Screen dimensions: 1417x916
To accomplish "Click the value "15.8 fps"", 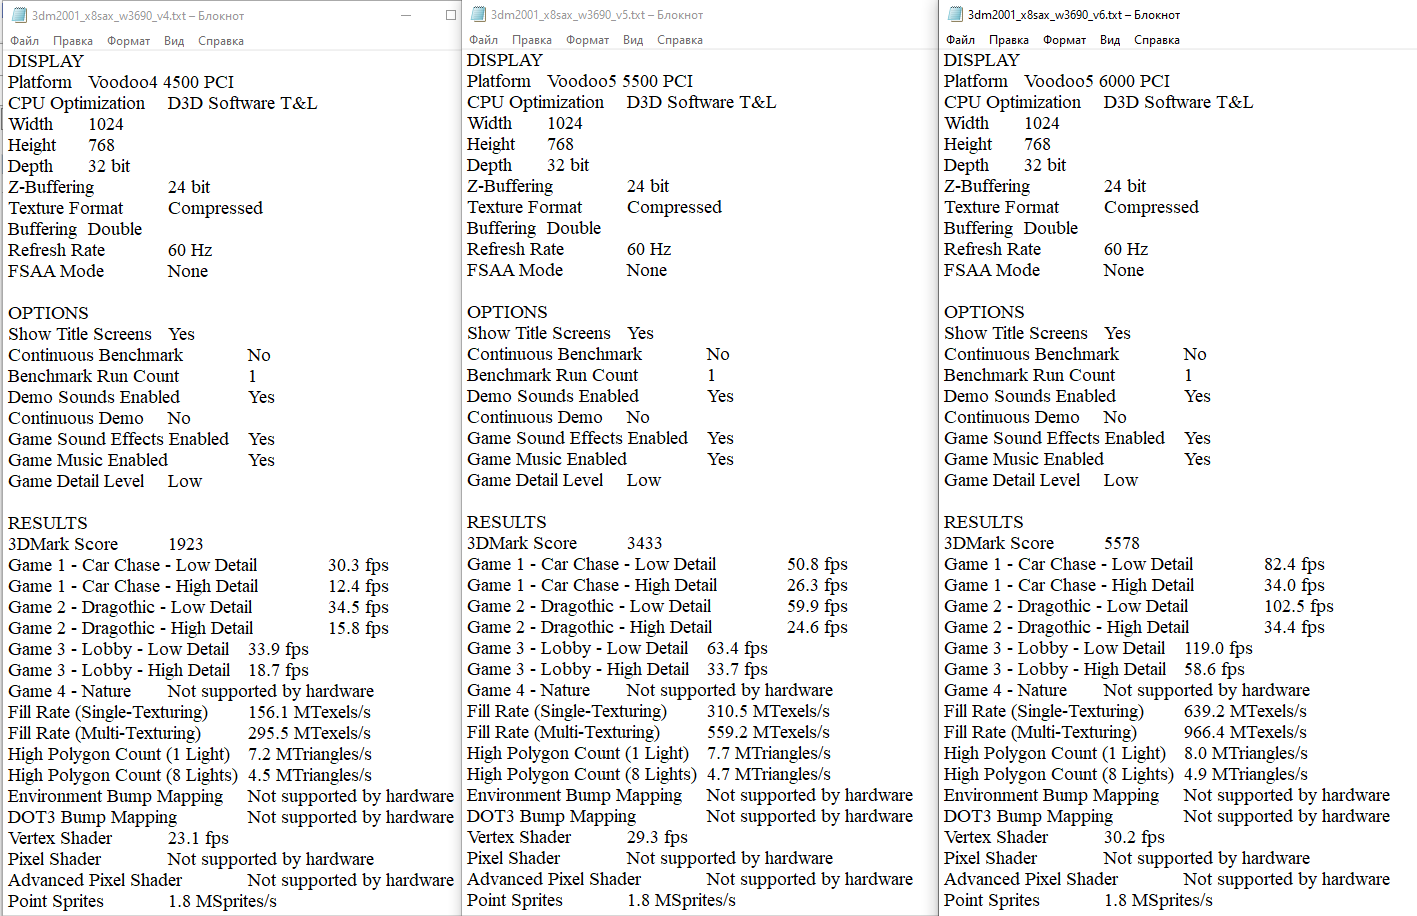I will [358, 628].
